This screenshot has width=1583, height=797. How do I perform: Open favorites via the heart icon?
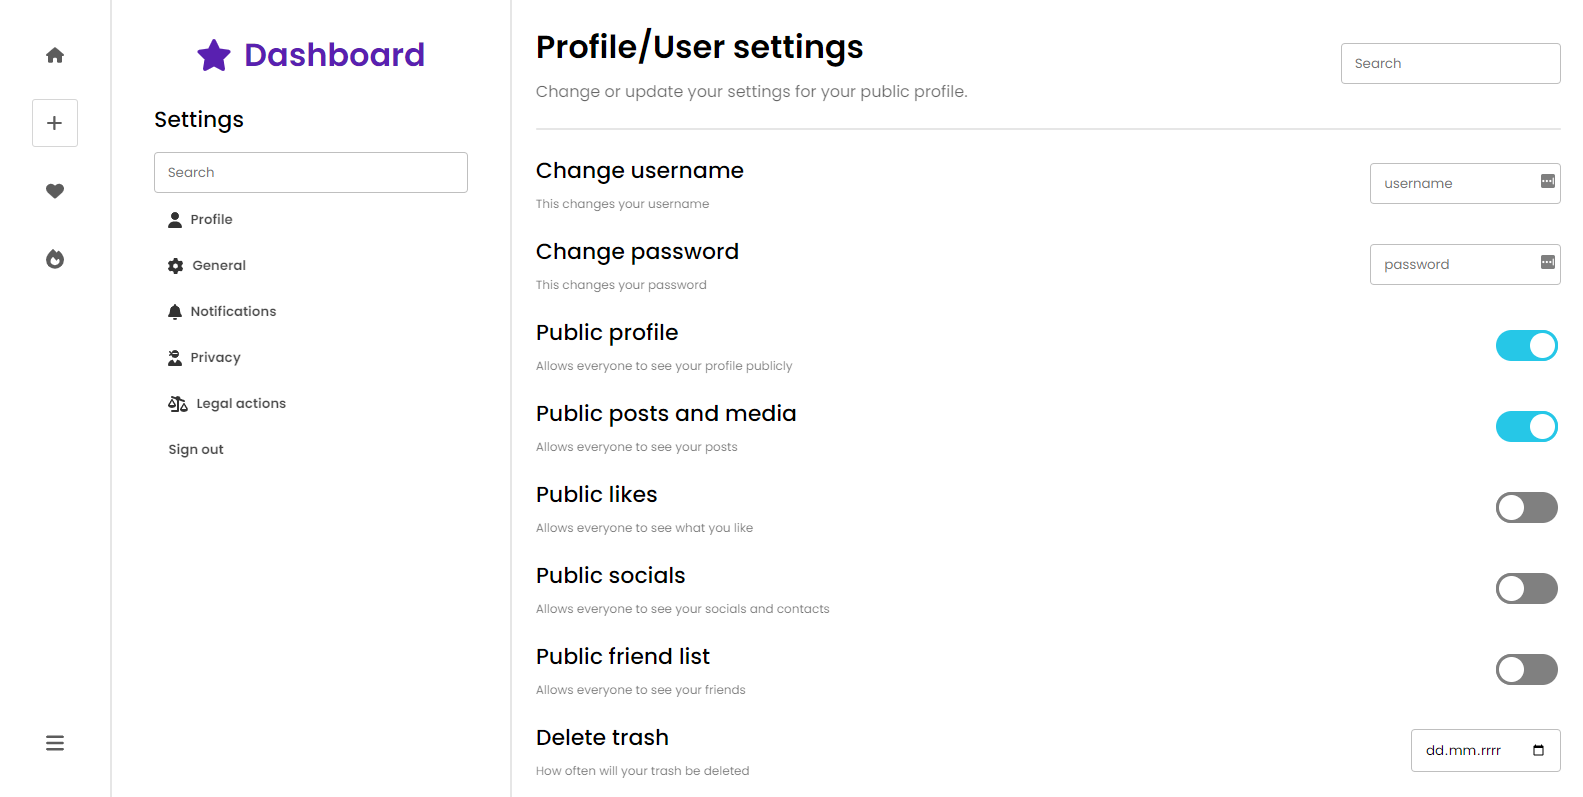pos(55,191)
